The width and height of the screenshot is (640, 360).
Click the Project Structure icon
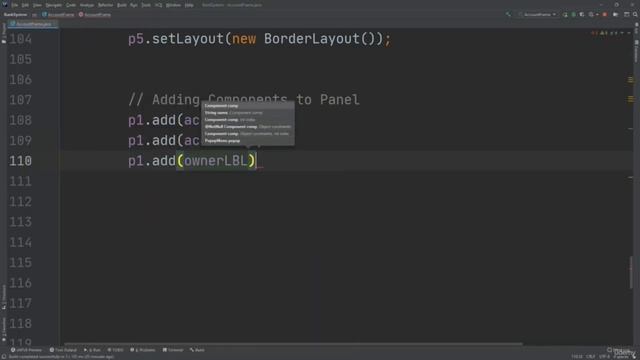[x=627, y=14]
